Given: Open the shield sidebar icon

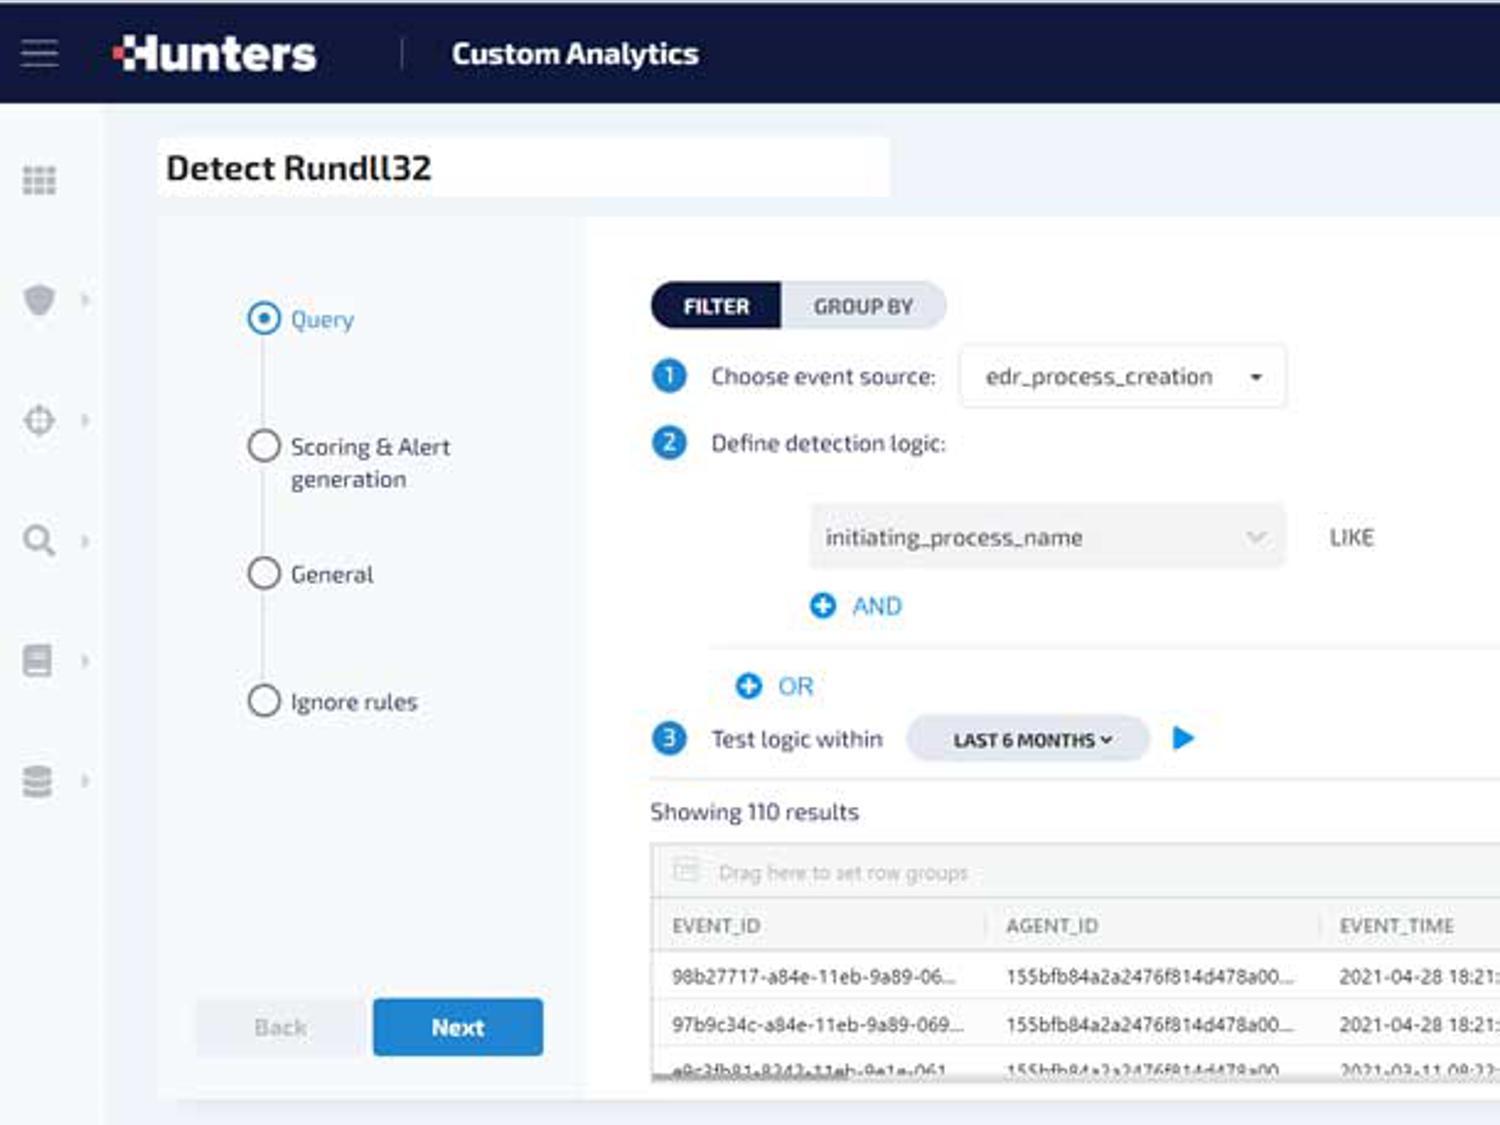Looking at the screenshot, I should click(x=39, y=299).
